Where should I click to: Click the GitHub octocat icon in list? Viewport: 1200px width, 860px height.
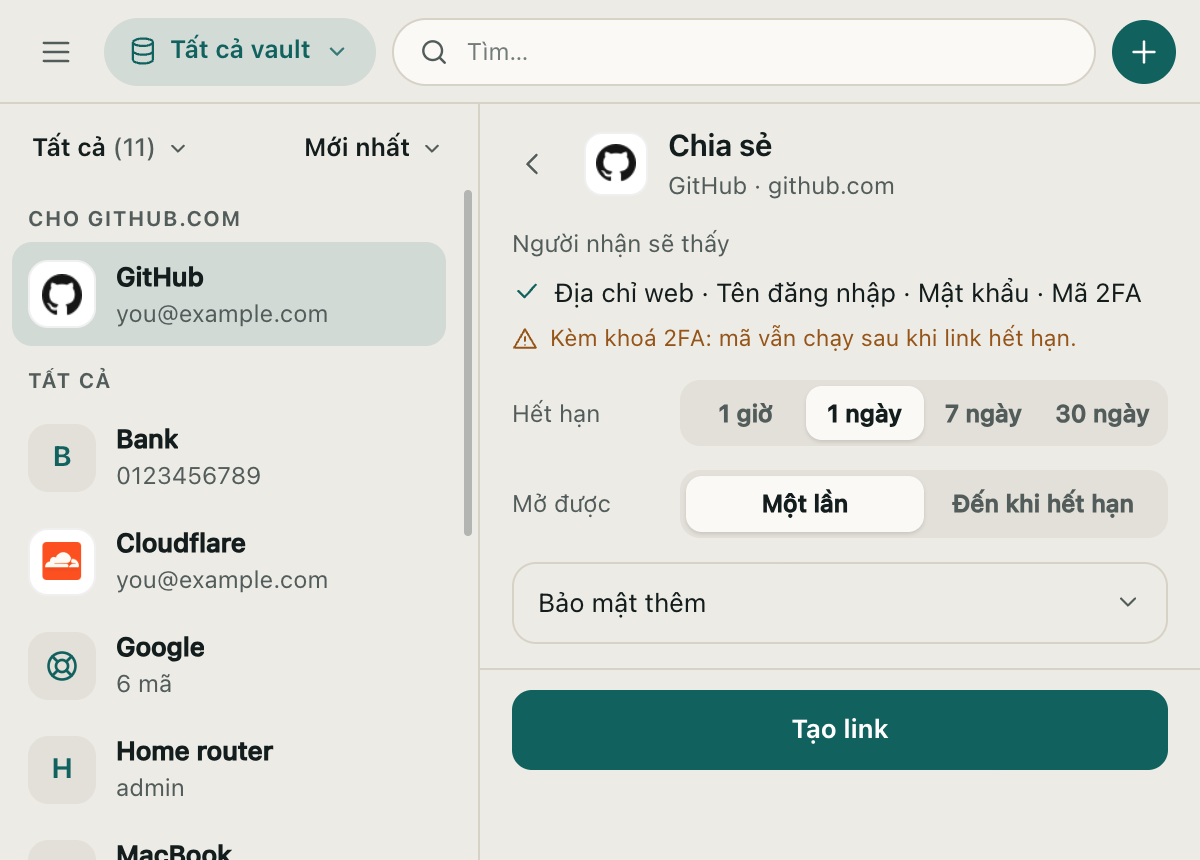click(62, 294)
